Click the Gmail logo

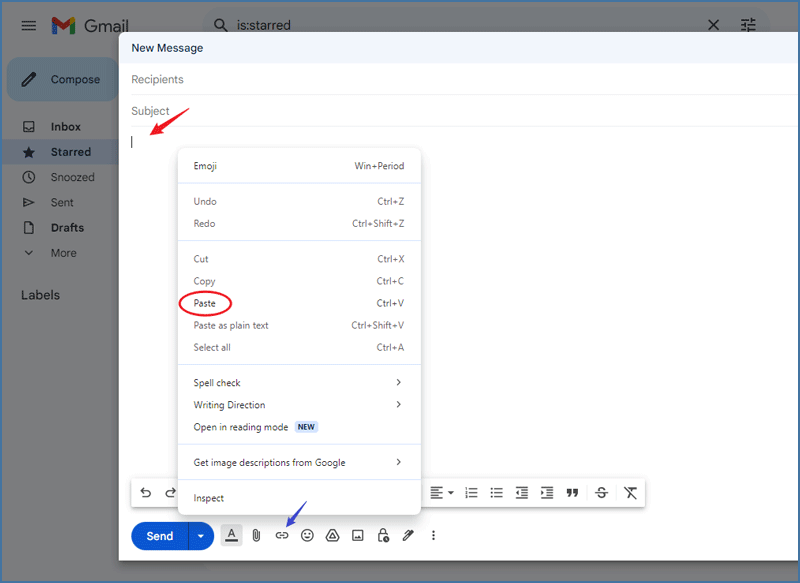[x=90, y=26]
